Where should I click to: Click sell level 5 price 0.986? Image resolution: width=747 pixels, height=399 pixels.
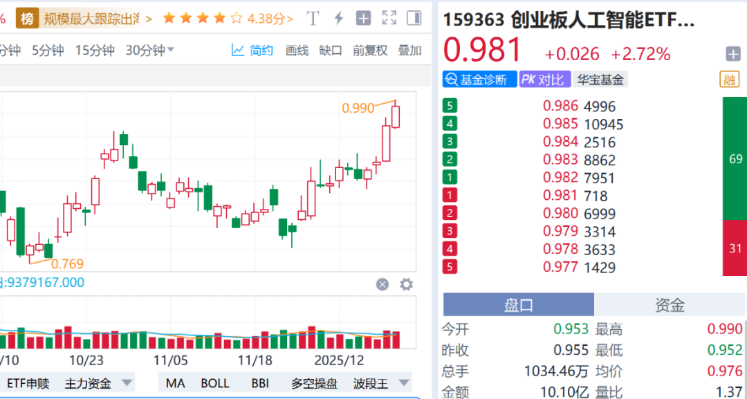tap(560, 106)
